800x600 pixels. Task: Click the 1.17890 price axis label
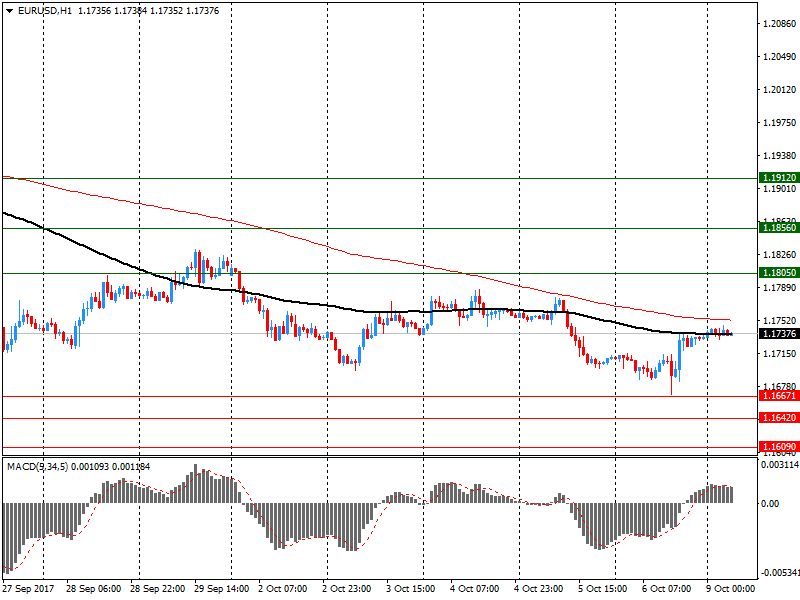(x=780, y=288)
